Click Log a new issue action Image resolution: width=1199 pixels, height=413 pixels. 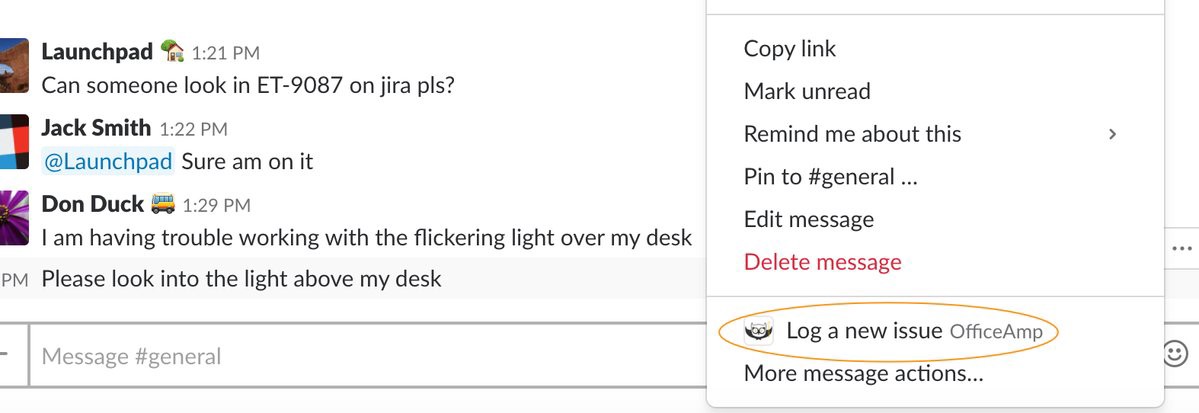pyautogui.click(x=864, y=331)
